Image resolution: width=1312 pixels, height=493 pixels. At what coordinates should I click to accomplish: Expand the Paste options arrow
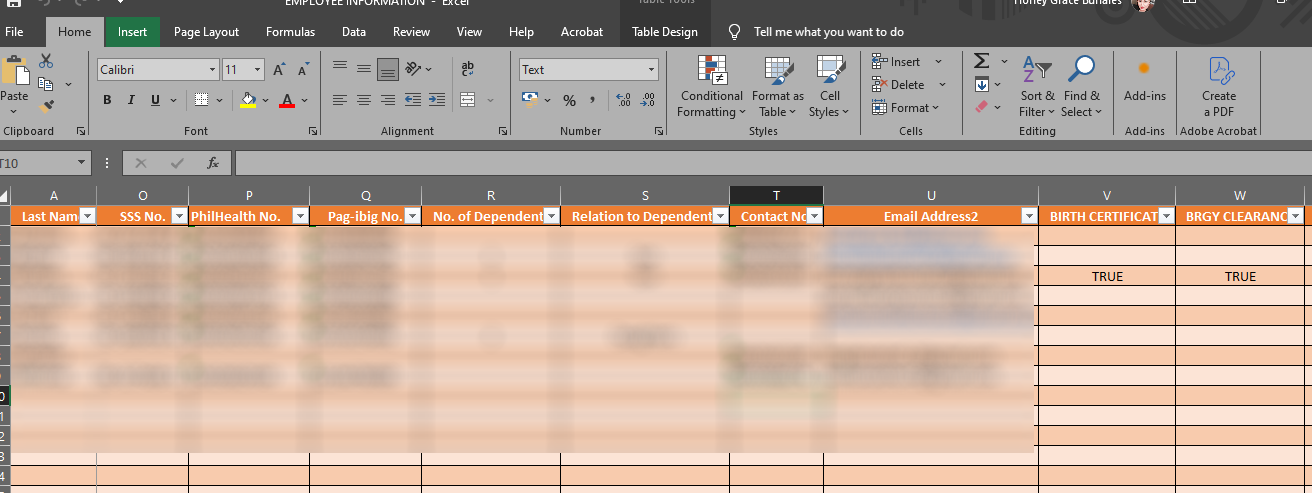click(x=14, y=112)
